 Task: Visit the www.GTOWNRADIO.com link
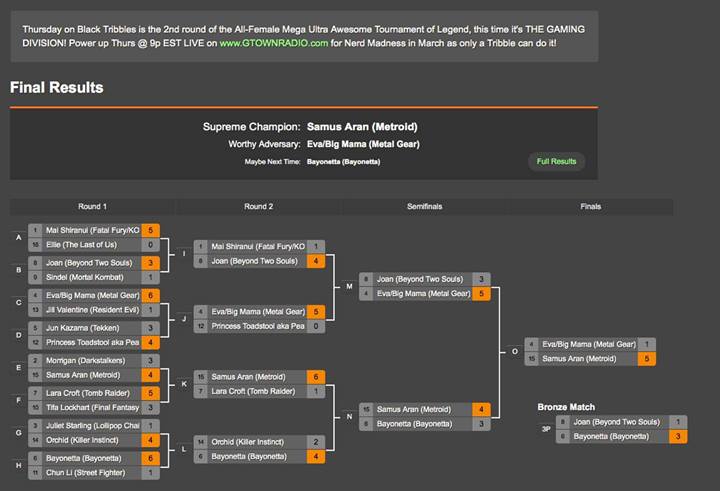[274, 43]
